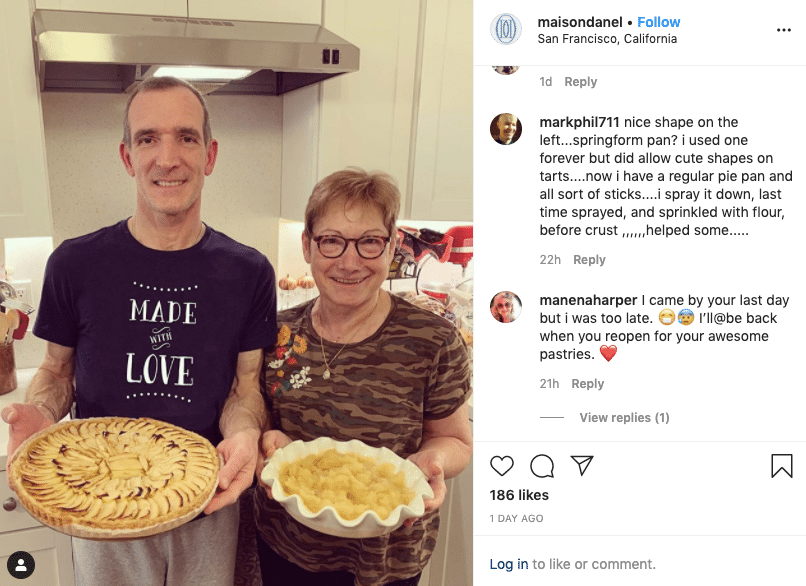Image resolution: width=806 pixels, height=586 pixels.
Task: Like the post with the heart icon
Action: pos(502,466)
